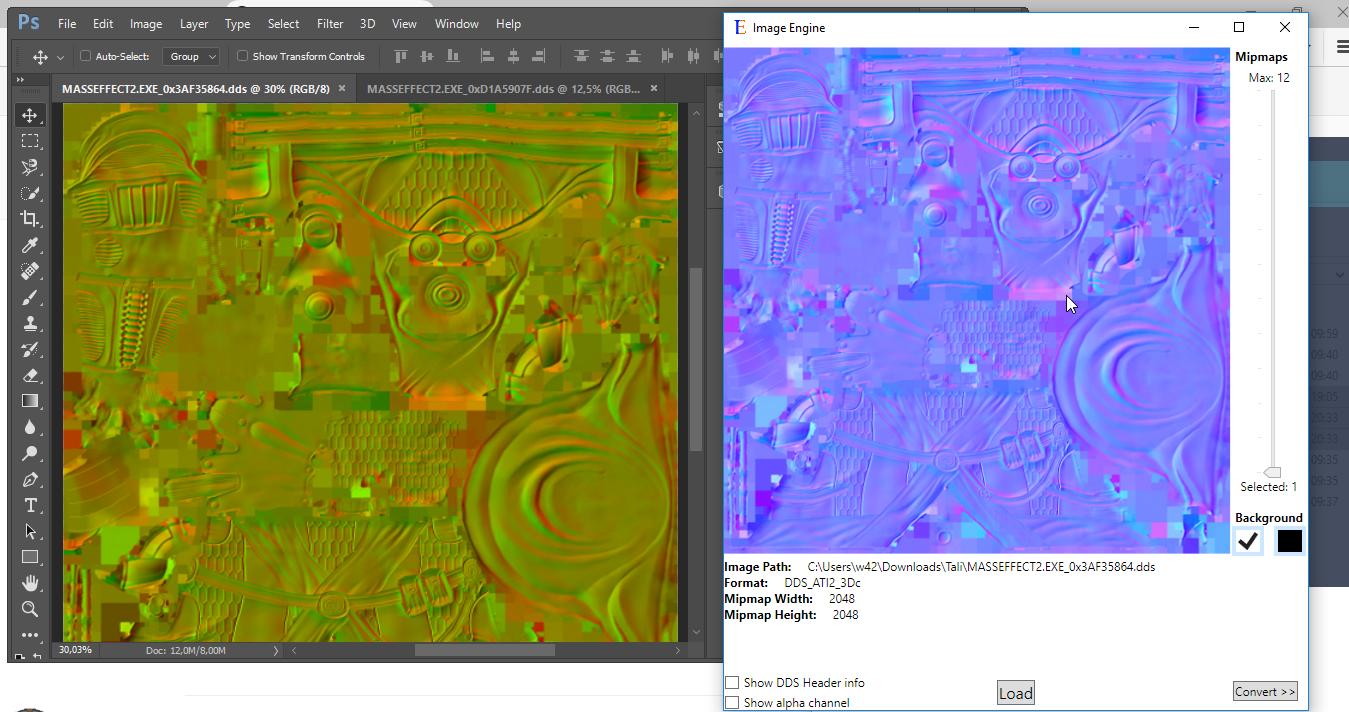Screen dimensions: 1349x712
Task: Switch to MASSEFFECT2.EXE_0xD1A5907F.dds tab
Action: (x=503, y=89)
